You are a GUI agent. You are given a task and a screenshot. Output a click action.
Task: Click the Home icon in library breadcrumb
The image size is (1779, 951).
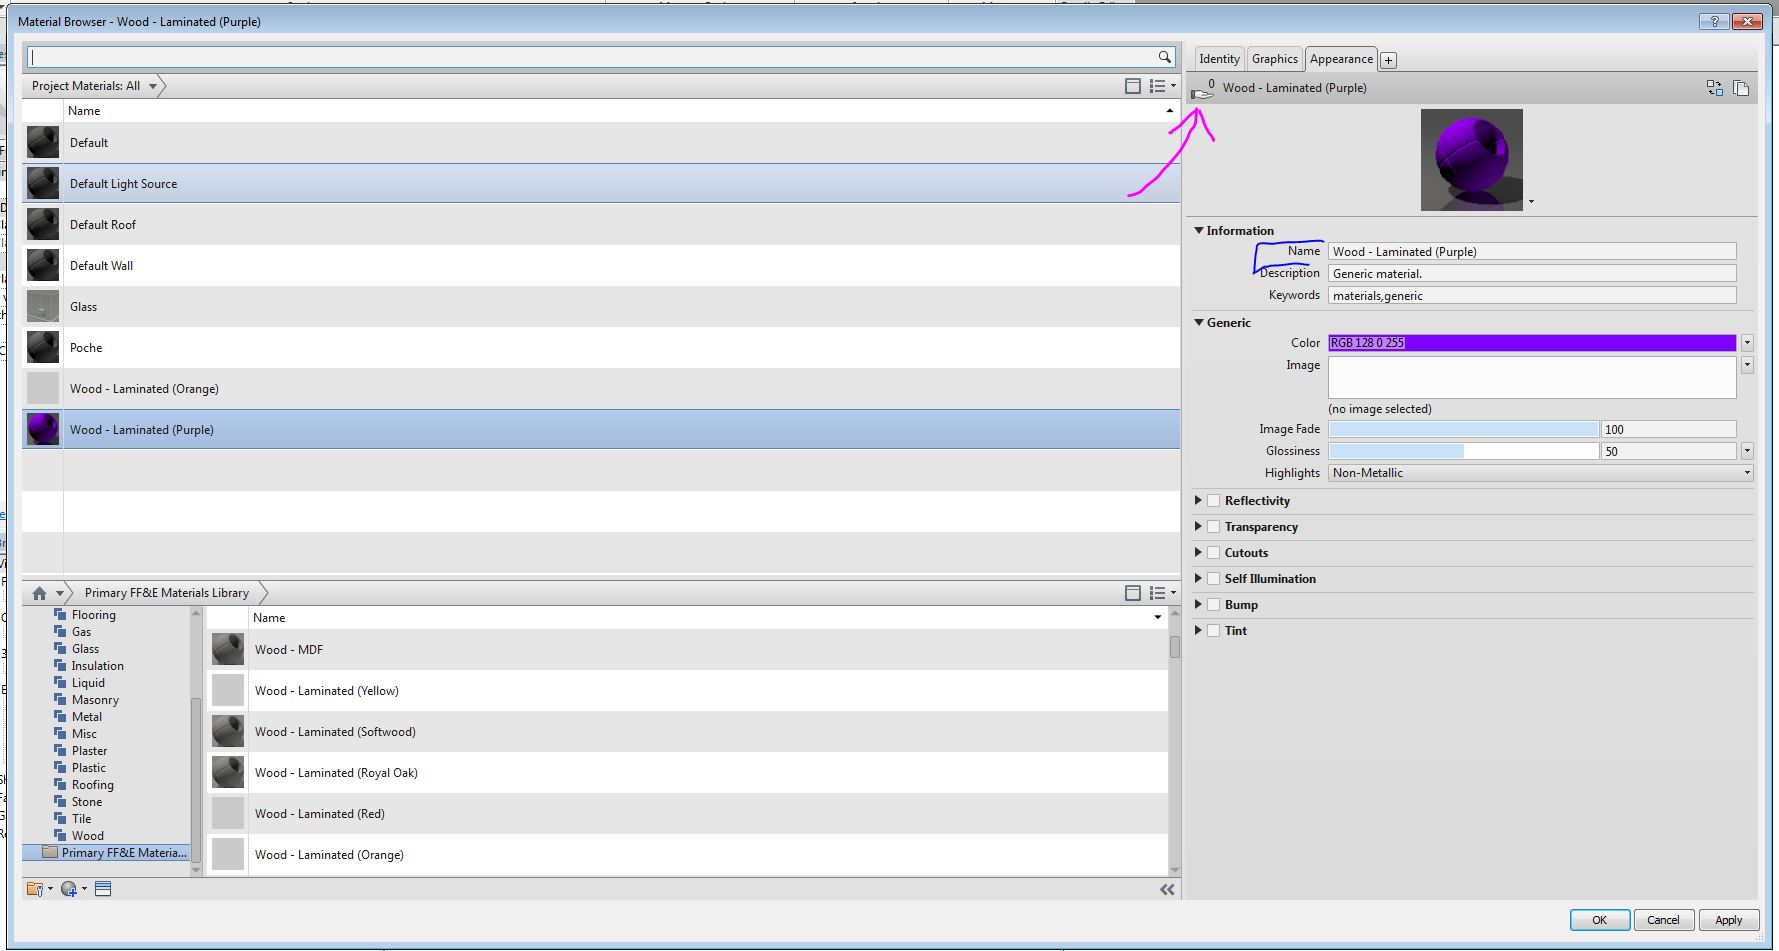(40, 593)
